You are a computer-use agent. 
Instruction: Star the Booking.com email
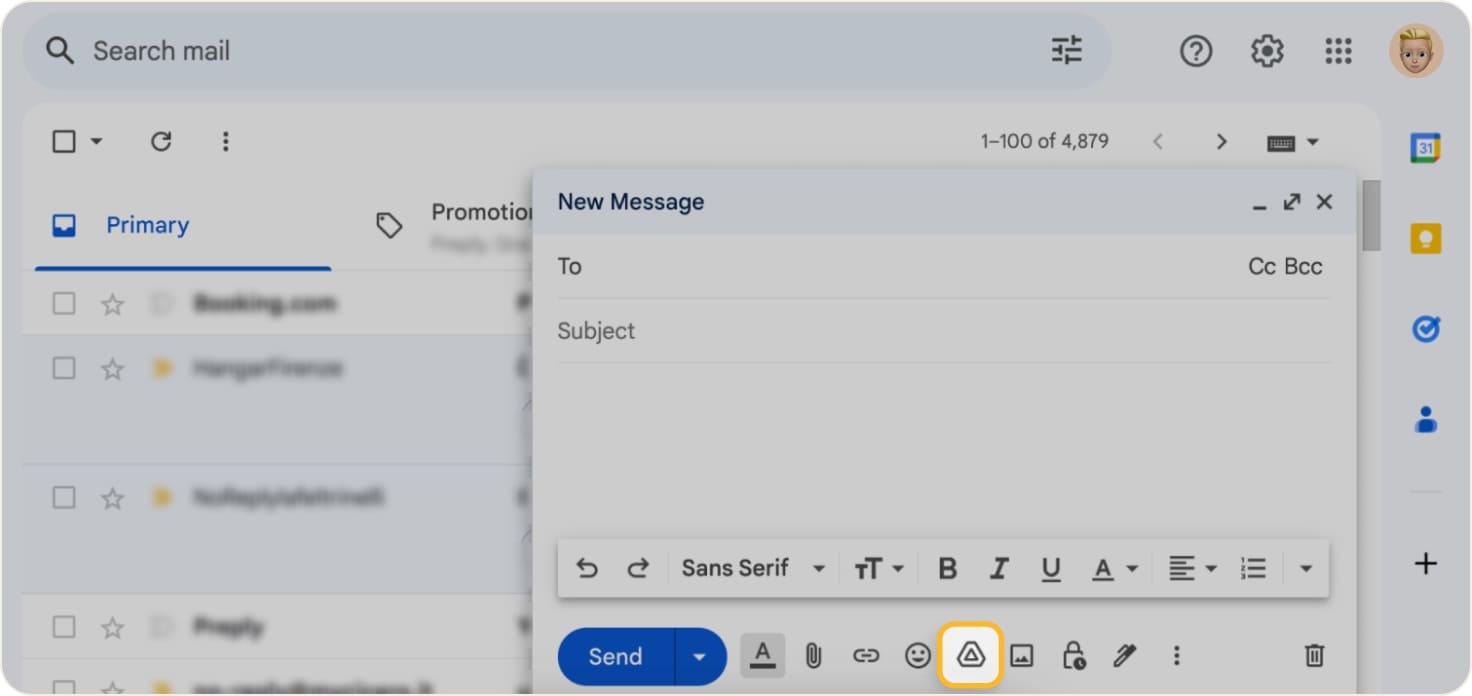click(112, 303)
